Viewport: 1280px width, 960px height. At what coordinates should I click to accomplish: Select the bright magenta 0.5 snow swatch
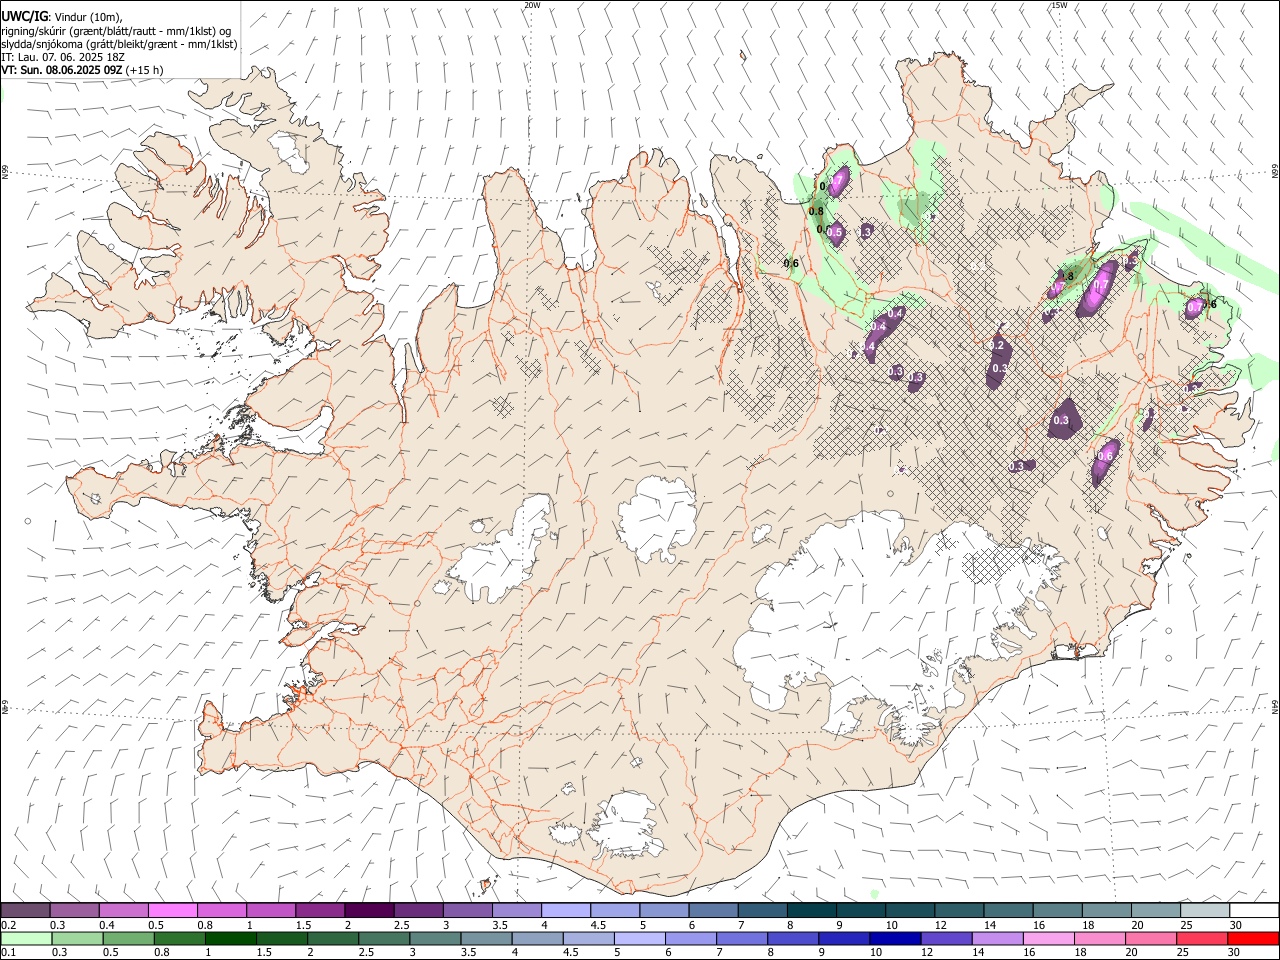tap(172, 910)
